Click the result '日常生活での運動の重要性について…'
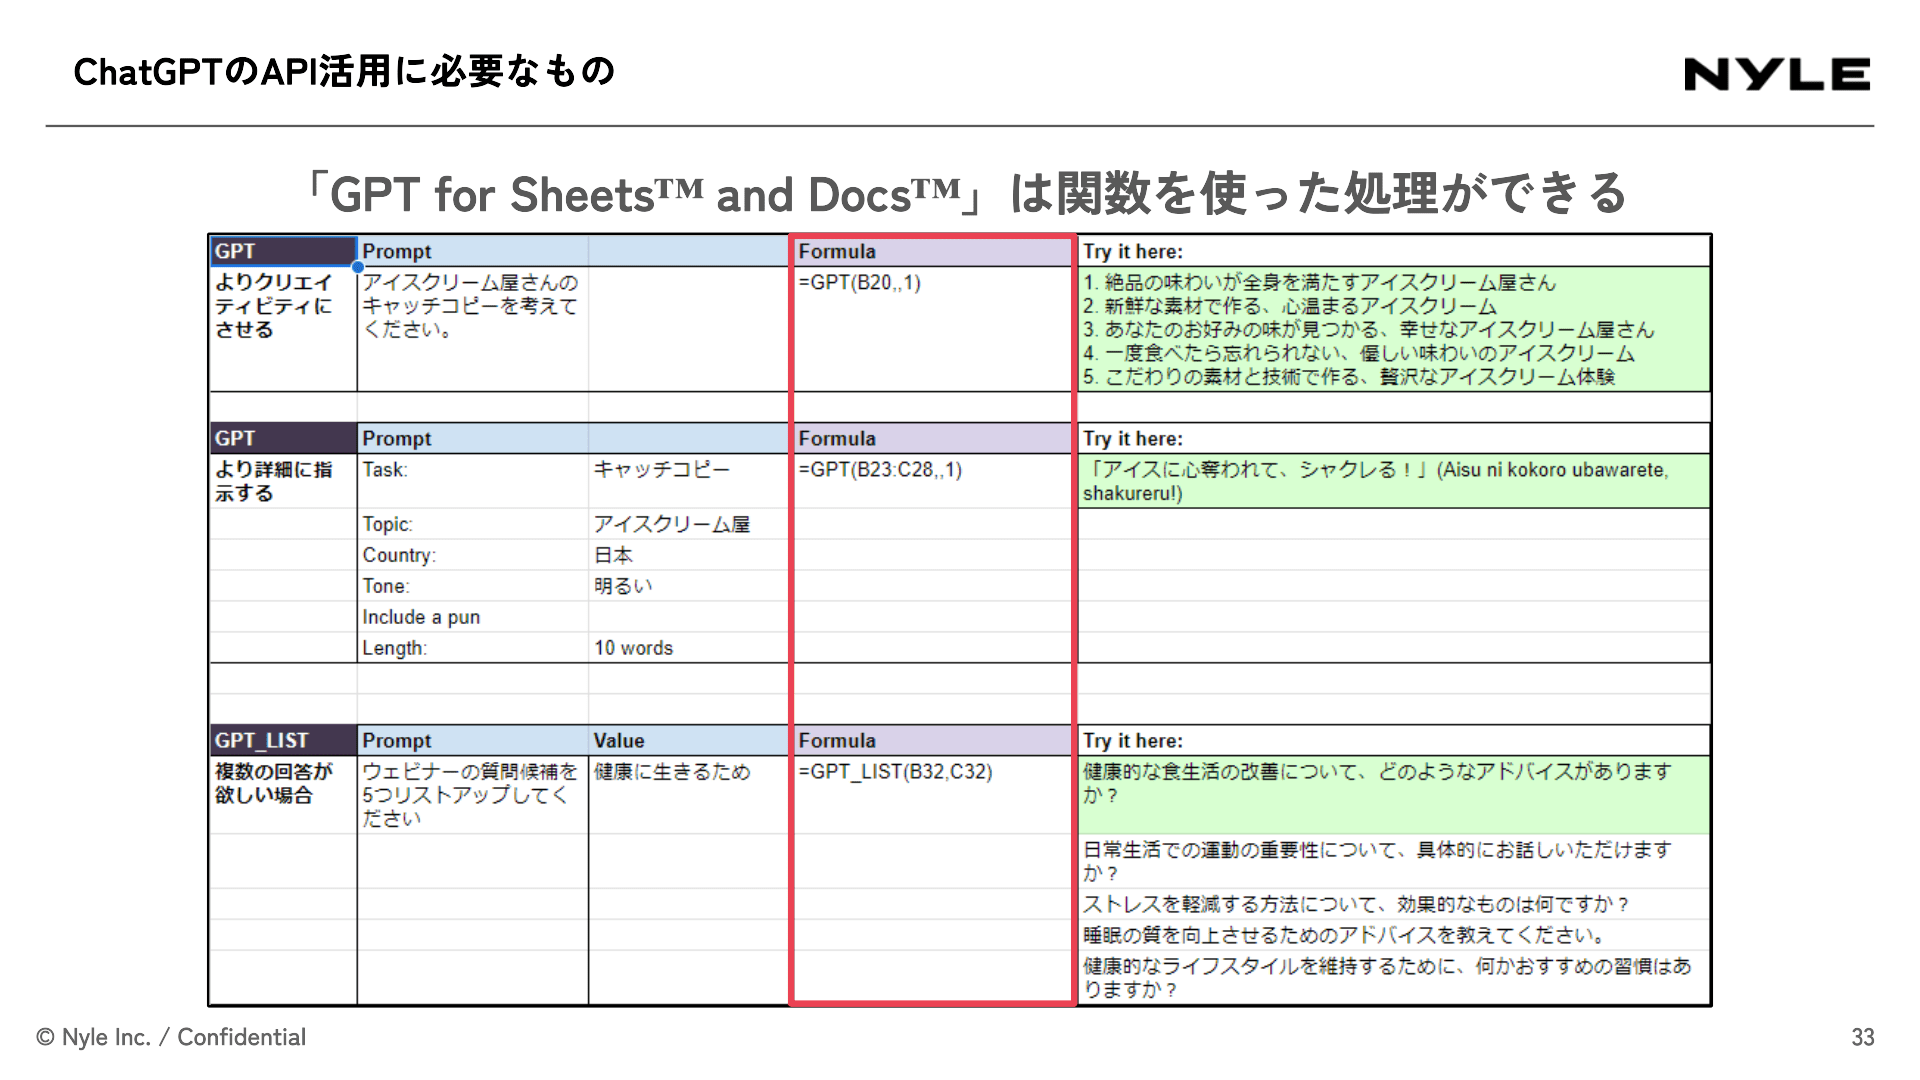Screen dimensions: 1920x1080 coord(1394,862)
